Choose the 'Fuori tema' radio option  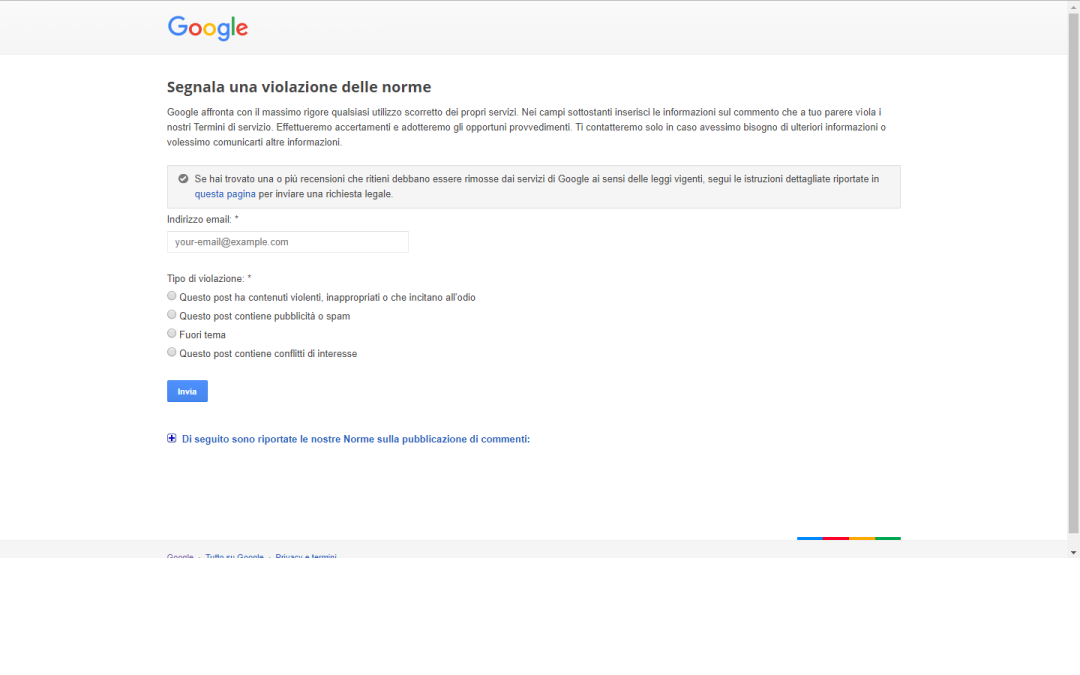[172, 334]
